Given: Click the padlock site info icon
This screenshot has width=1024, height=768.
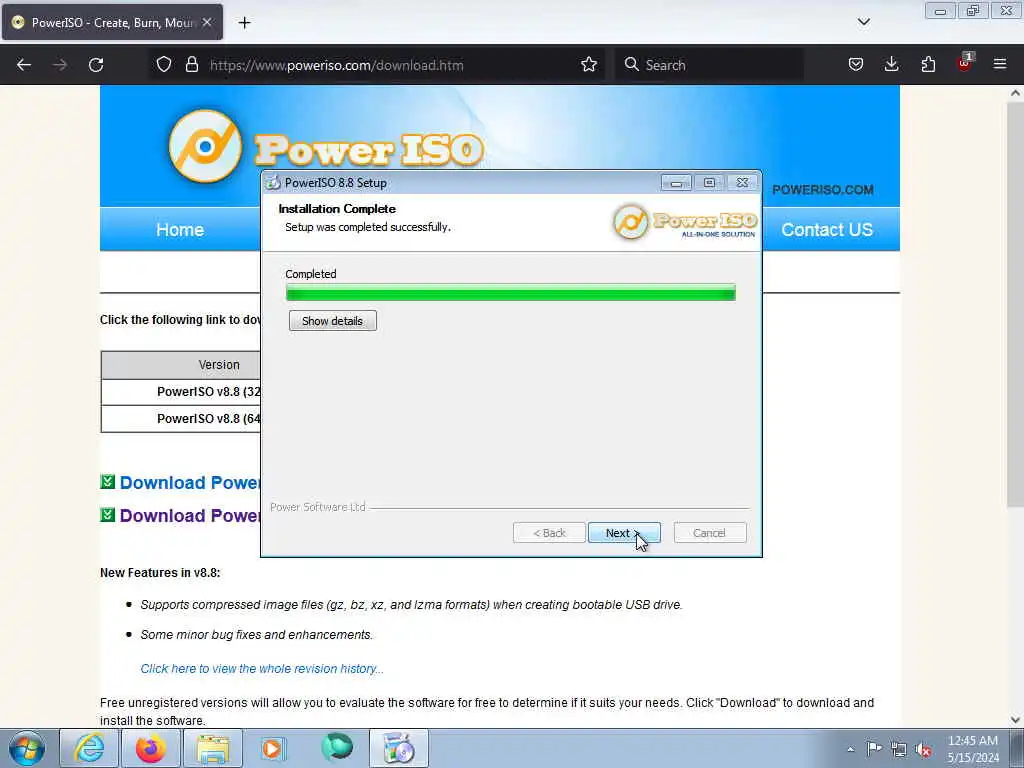Looking at the screenshot, I should 191,65.
